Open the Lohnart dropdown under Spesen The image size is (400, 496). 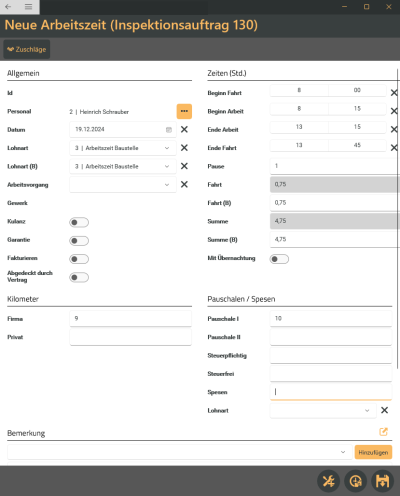(x=367, y=410)
